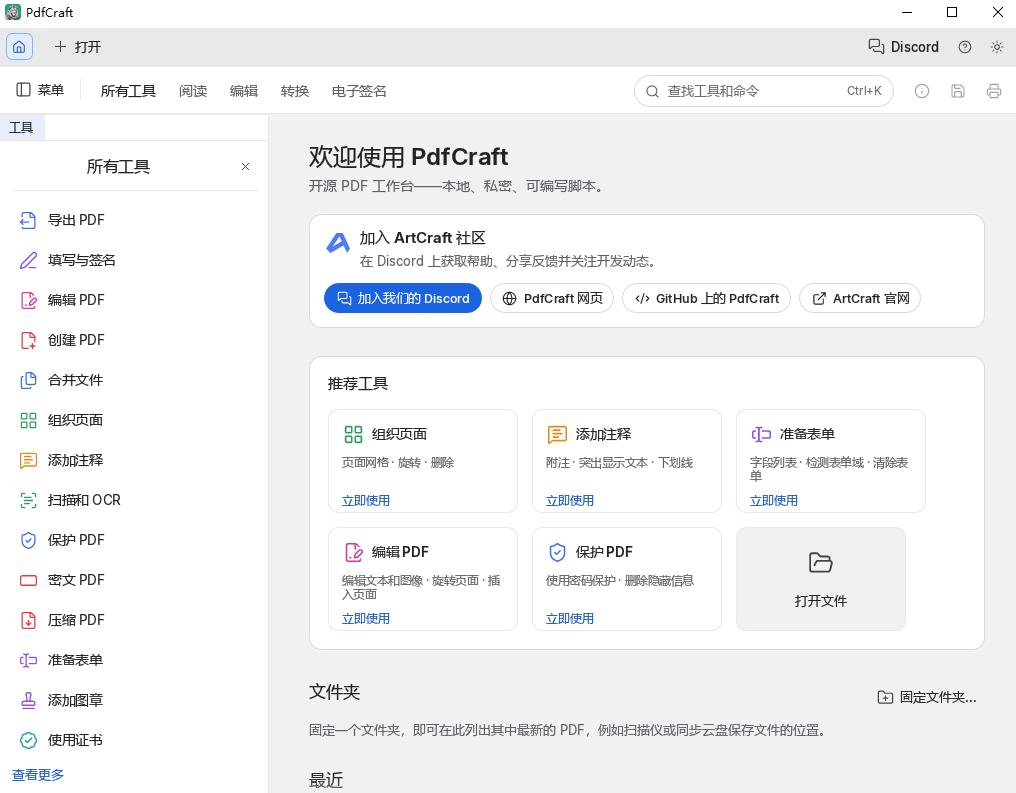Click the 固定文件夹… button
The height and width of the screenshot is (793, 1016).
point(927,697)
